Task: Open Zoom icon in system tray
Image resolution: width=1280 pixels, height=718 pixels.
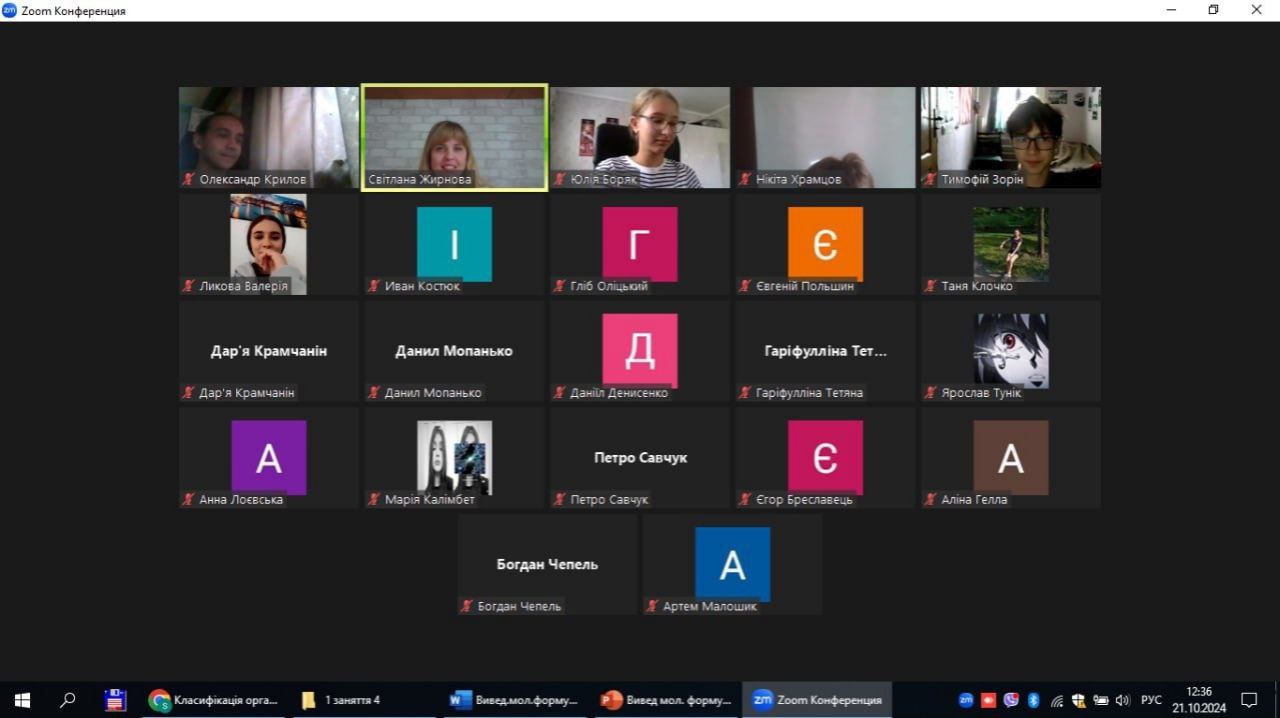Action: click(966, 700)
